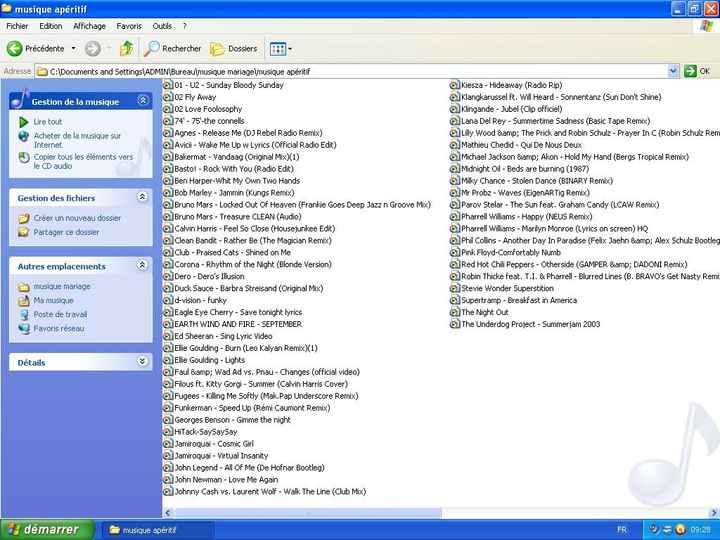Open the musique mariage location link

62,287
